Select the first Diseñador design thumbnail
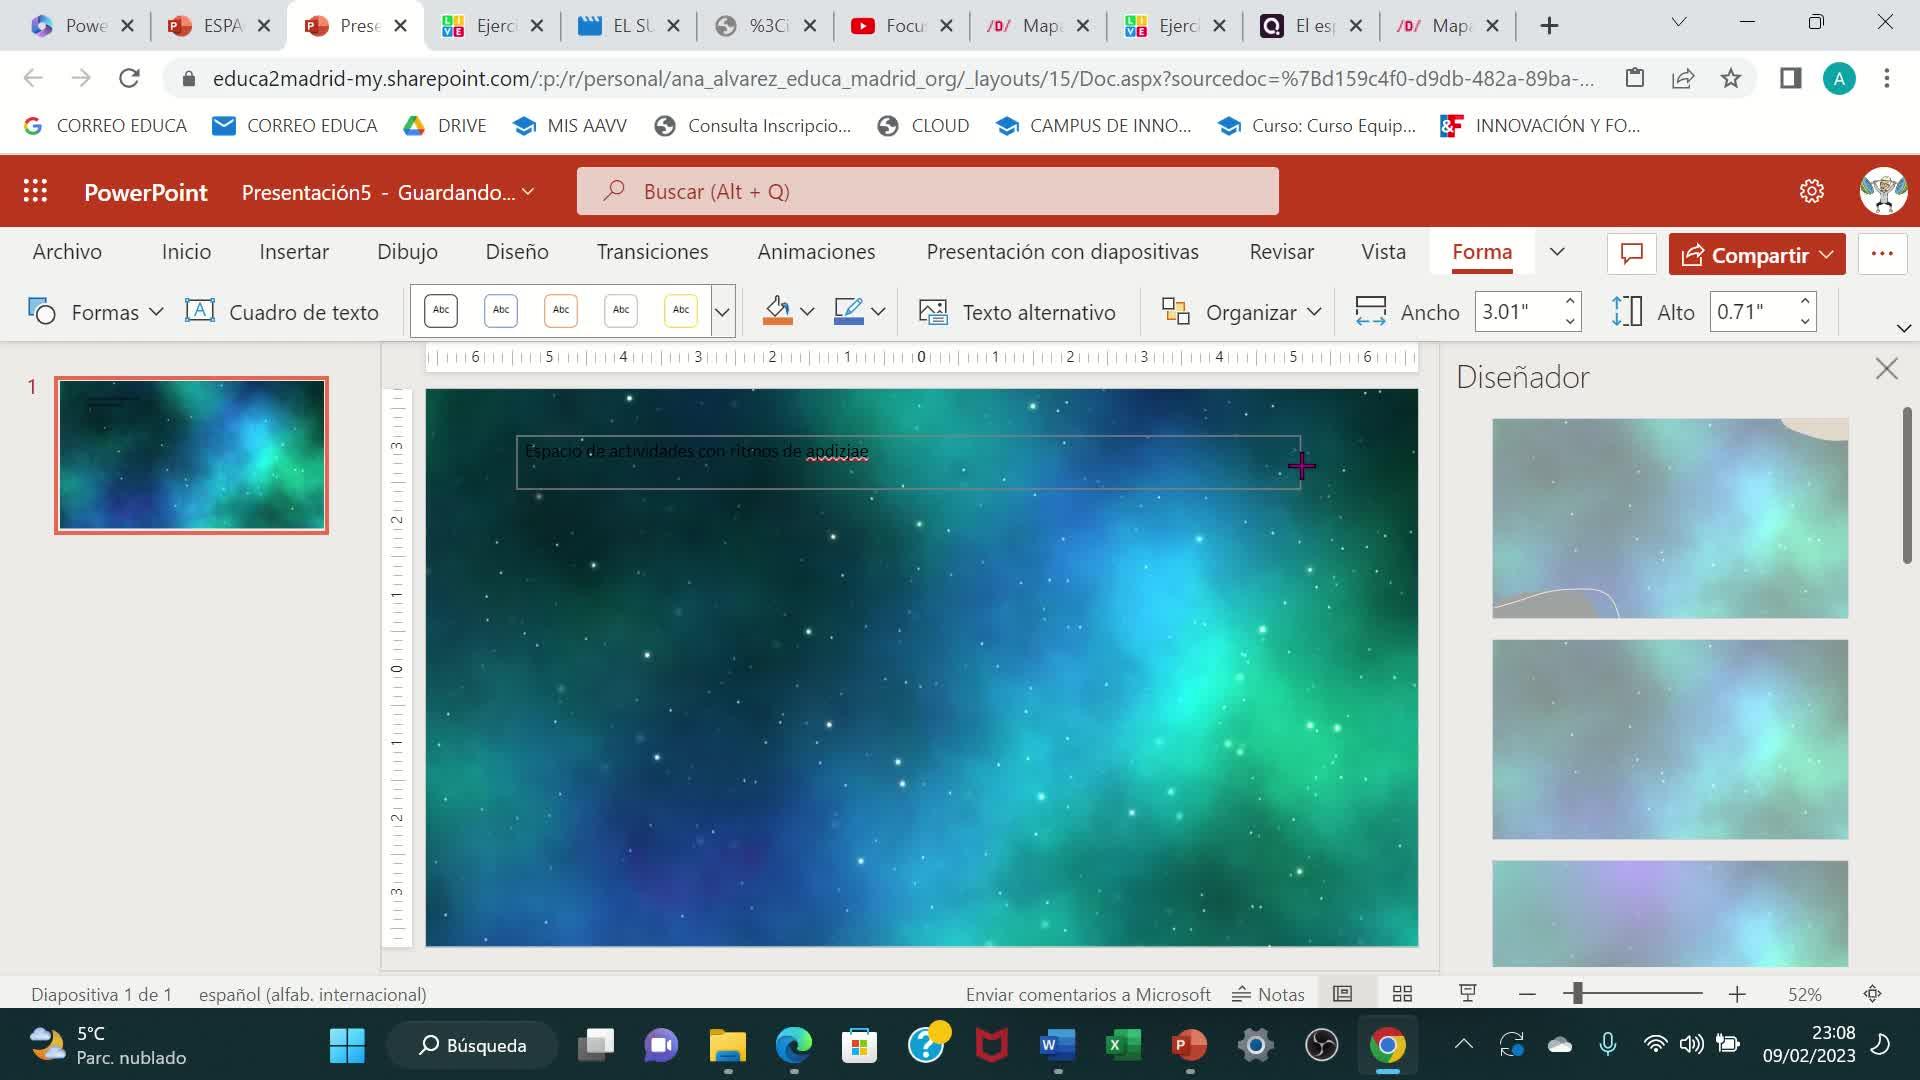The image size is (1920, 1080). coord(1669,518)
